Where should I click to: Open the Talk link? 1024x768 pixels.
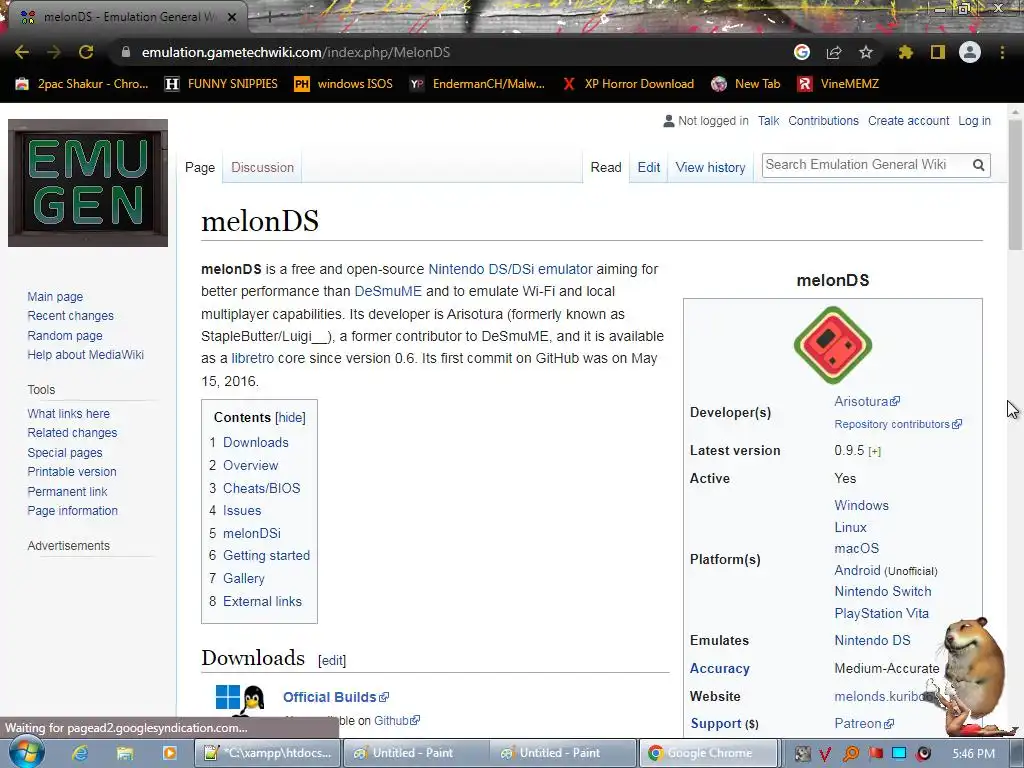(x=769, y=121)
